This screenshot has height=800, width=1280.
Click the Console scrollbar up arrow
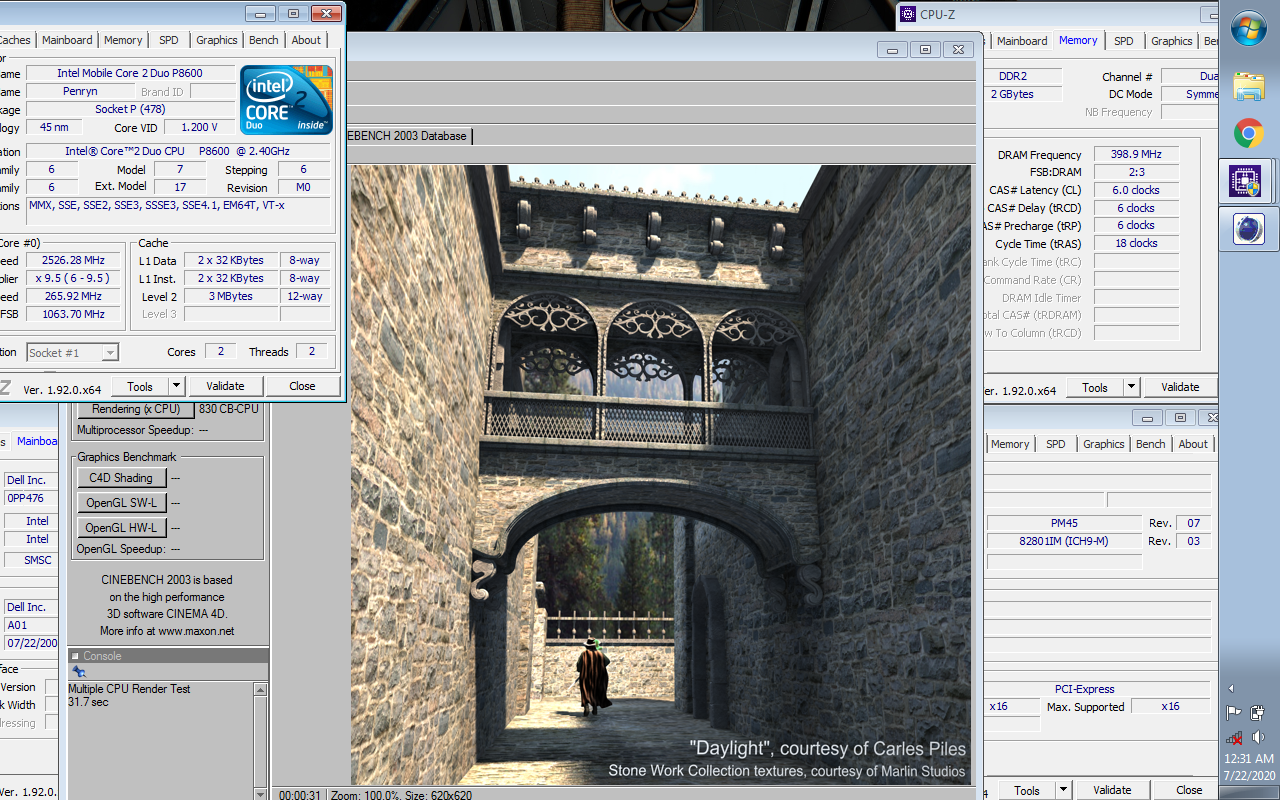point(261,690)
